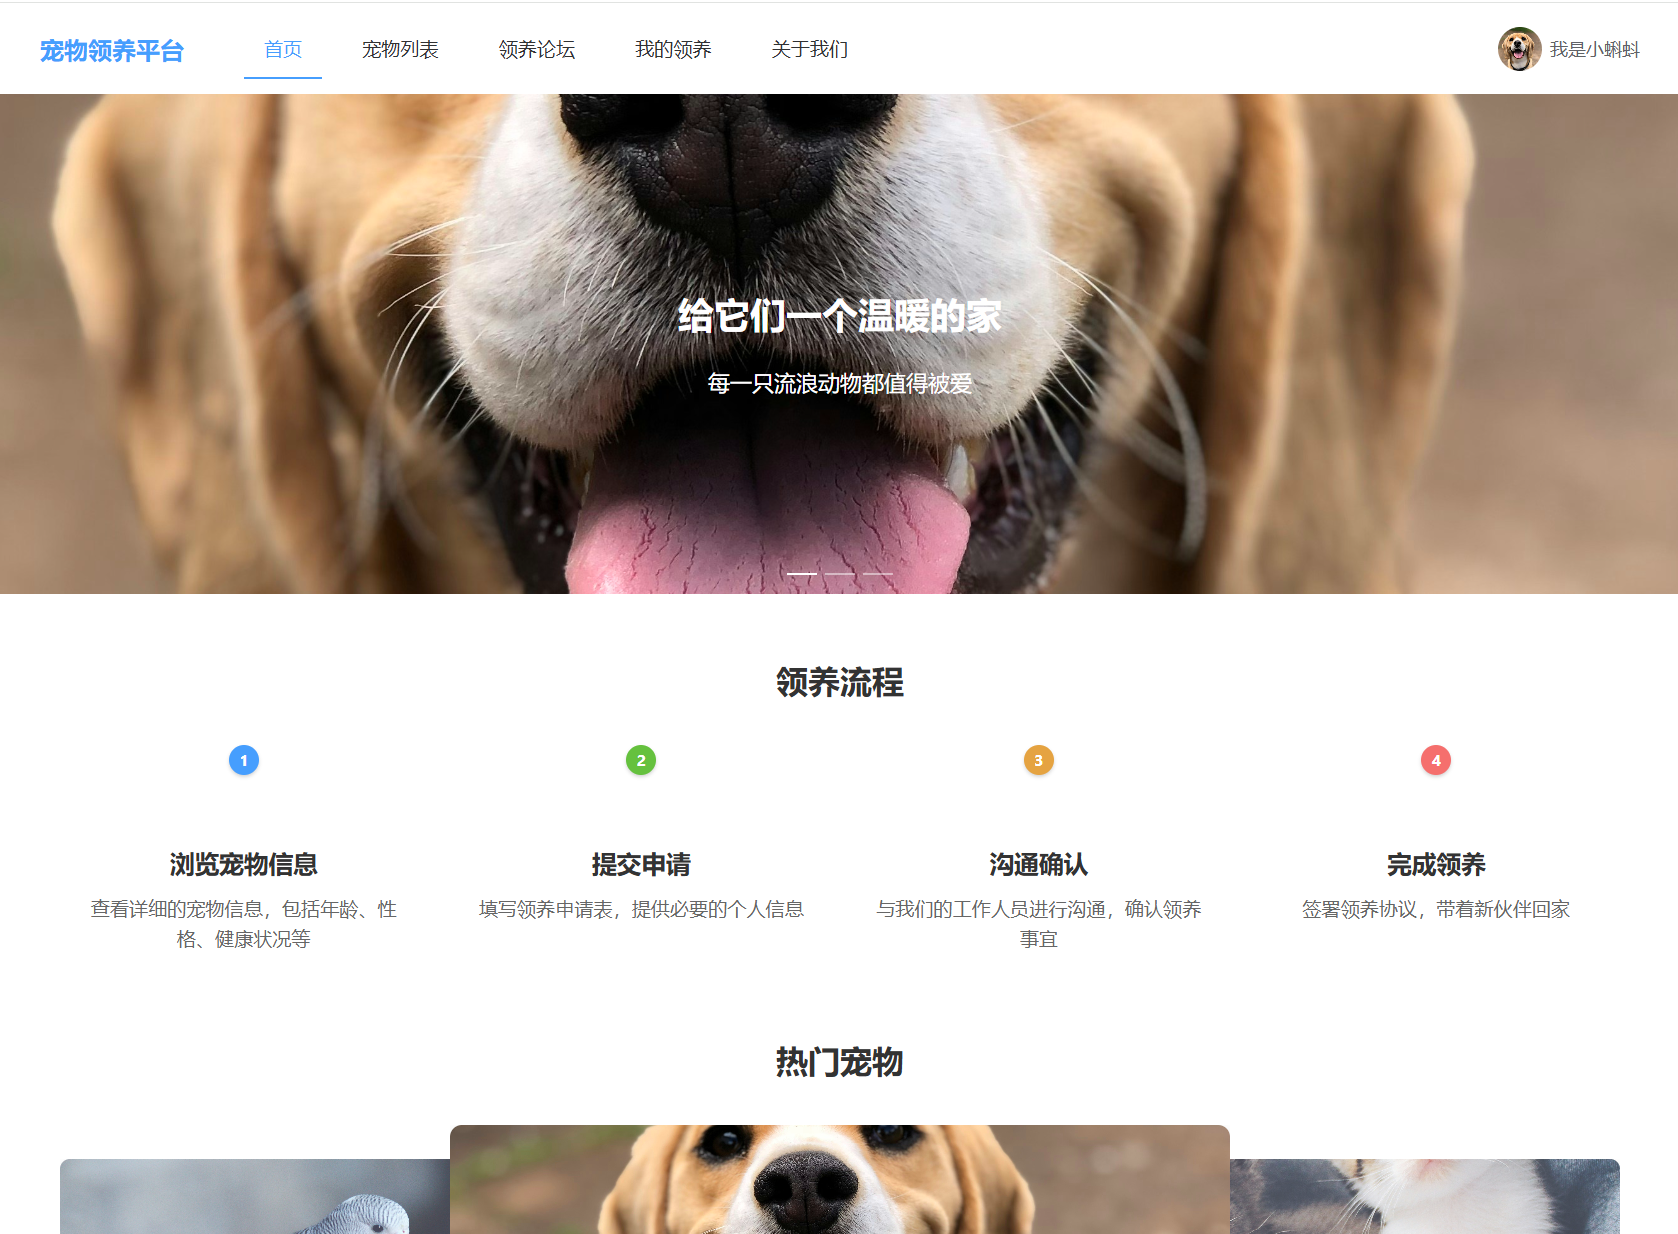
Task: Click the 完成领养 step title
Action: tap(1436, 864)
